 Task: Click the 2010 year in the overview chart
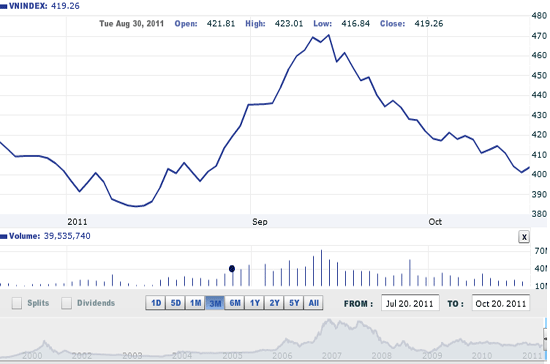[482, 356]
